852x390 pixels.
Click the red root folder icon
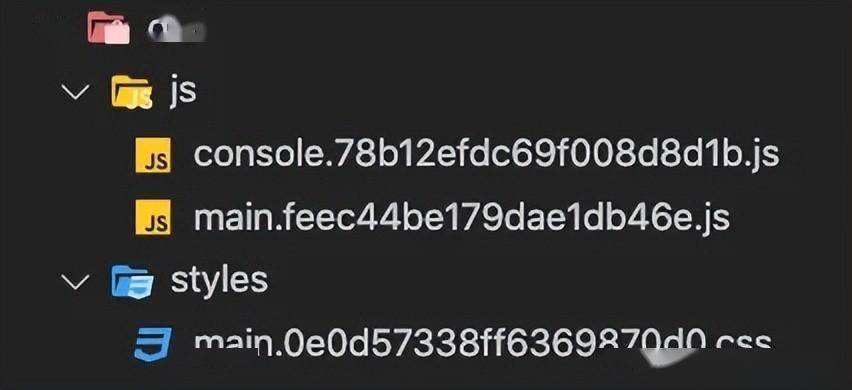(x=109, y=28)
